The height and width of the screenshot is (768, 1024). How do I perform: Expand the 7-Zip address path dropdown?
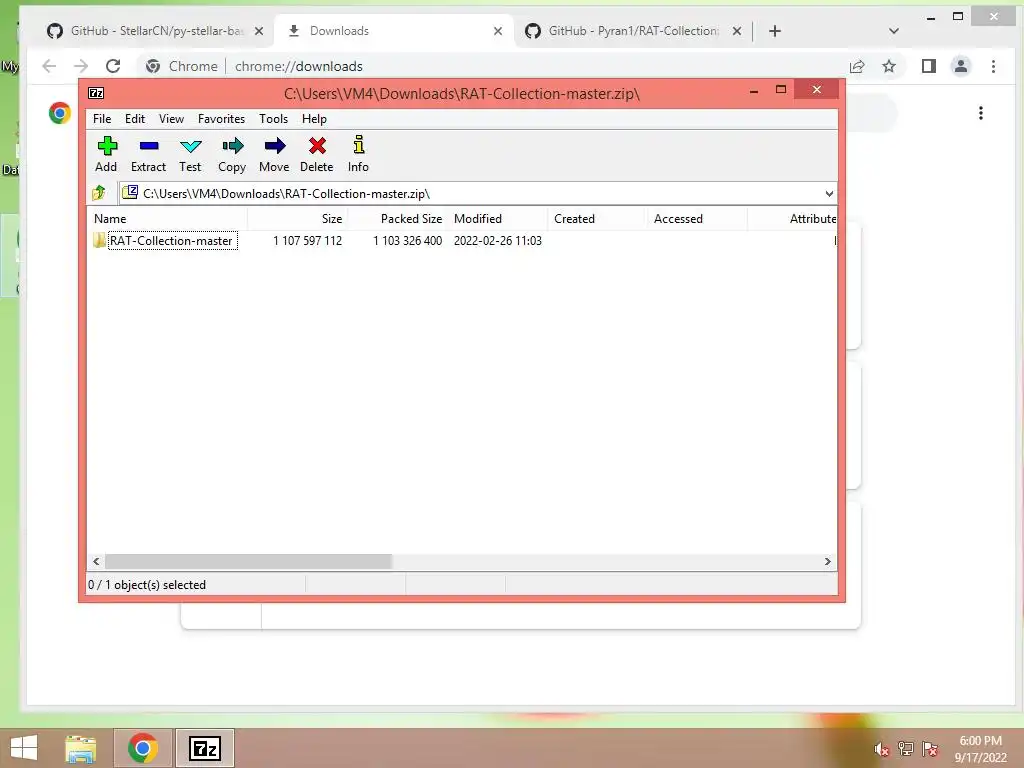click(829, 193)
